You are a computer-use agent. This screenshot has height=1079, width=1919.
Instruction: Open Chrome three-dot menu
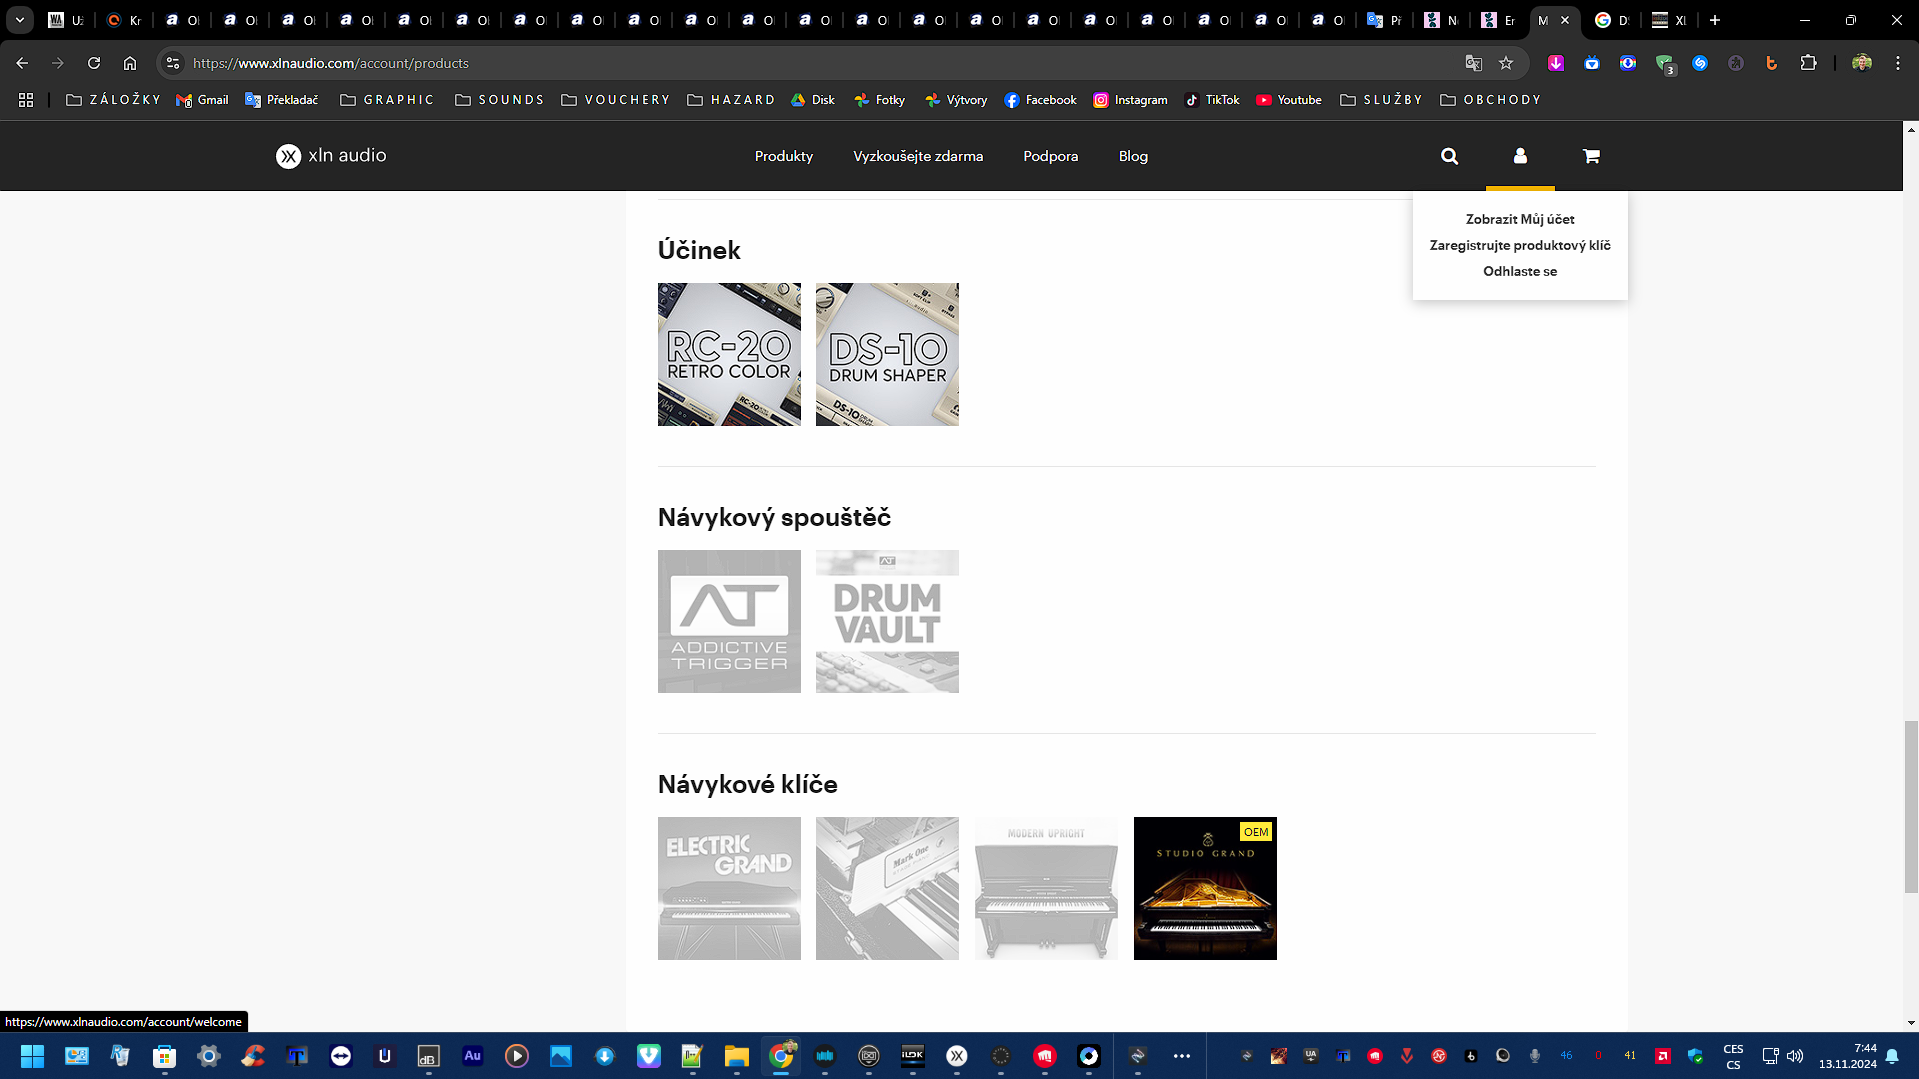tap(1897, 63)
